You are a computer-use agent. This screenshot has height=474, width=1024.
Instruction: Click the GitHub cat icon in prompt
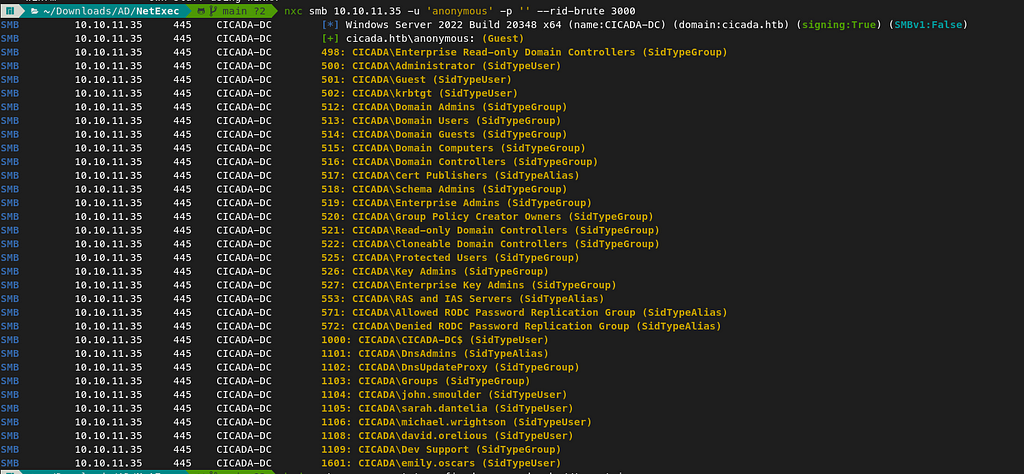pyautogui.click(x=201, y=11)
